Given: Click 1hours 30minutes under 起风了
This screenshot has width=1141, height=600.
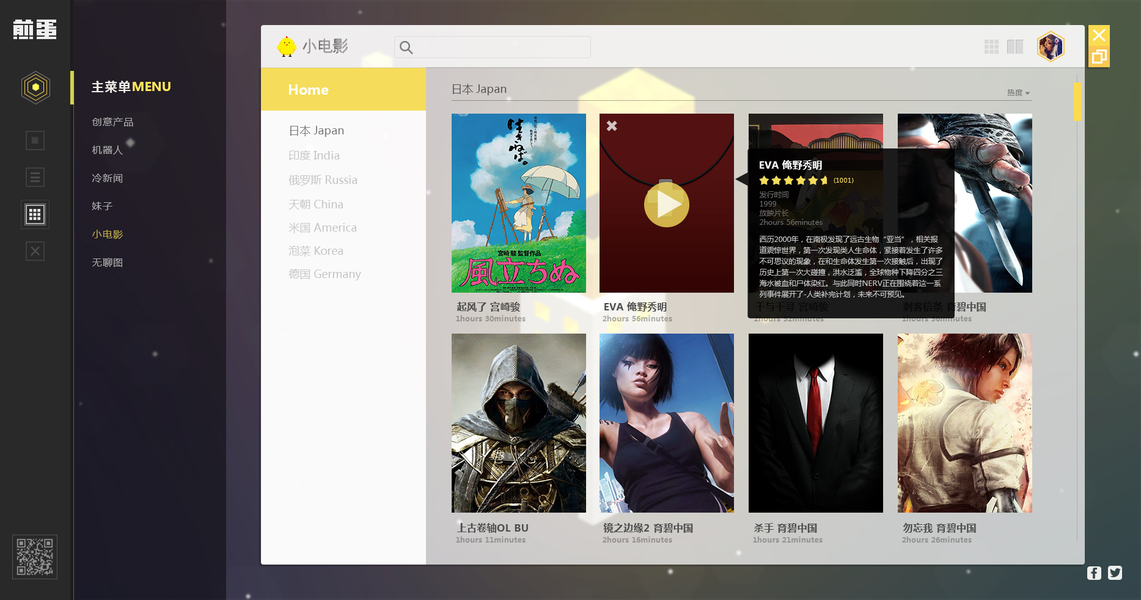Looking at the screenshot, I should [490, 319].
